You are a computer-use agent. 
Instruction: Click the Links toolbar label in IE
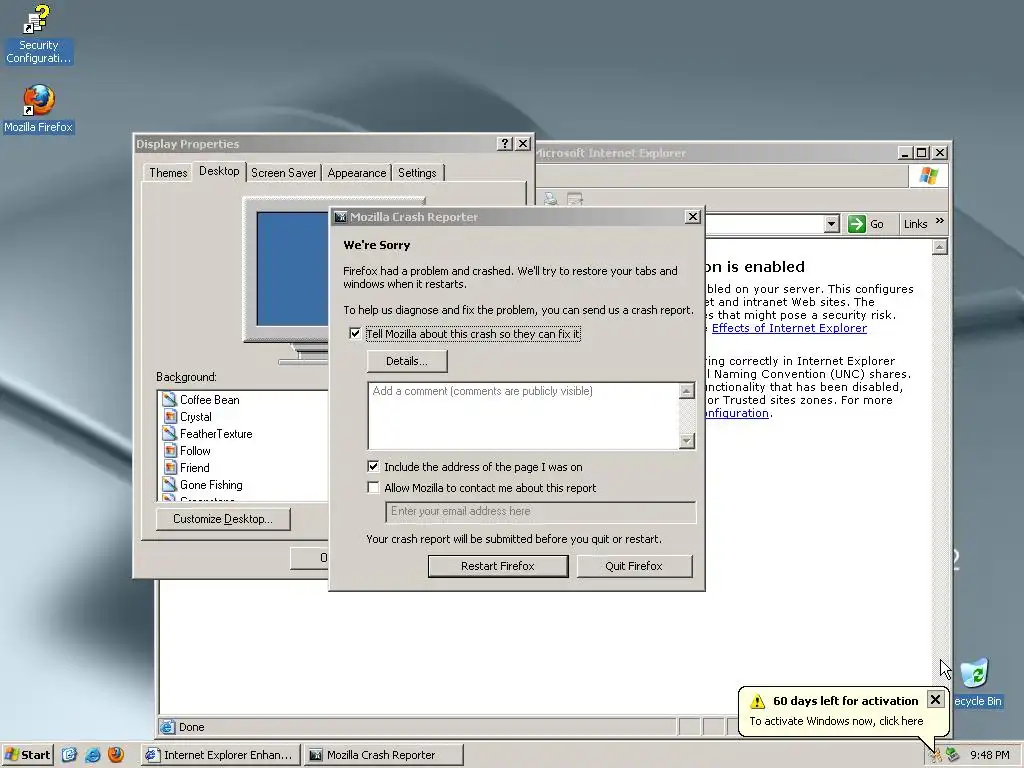coord(916,224)
